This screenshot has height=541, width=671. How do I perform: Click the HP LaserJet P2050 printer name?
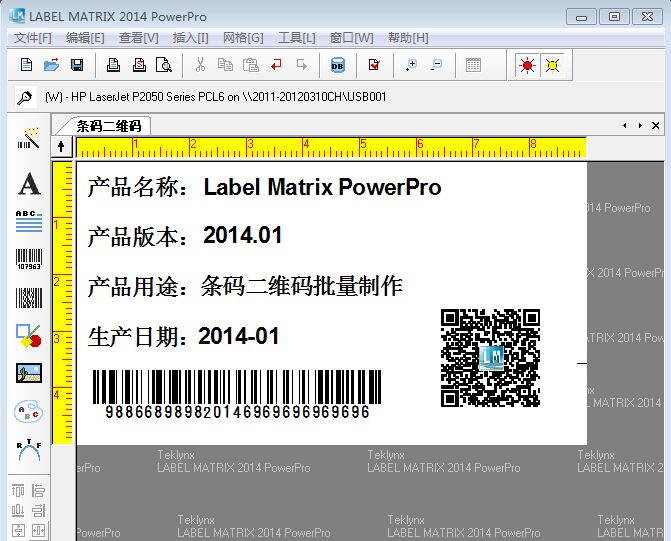coord(216,97)
